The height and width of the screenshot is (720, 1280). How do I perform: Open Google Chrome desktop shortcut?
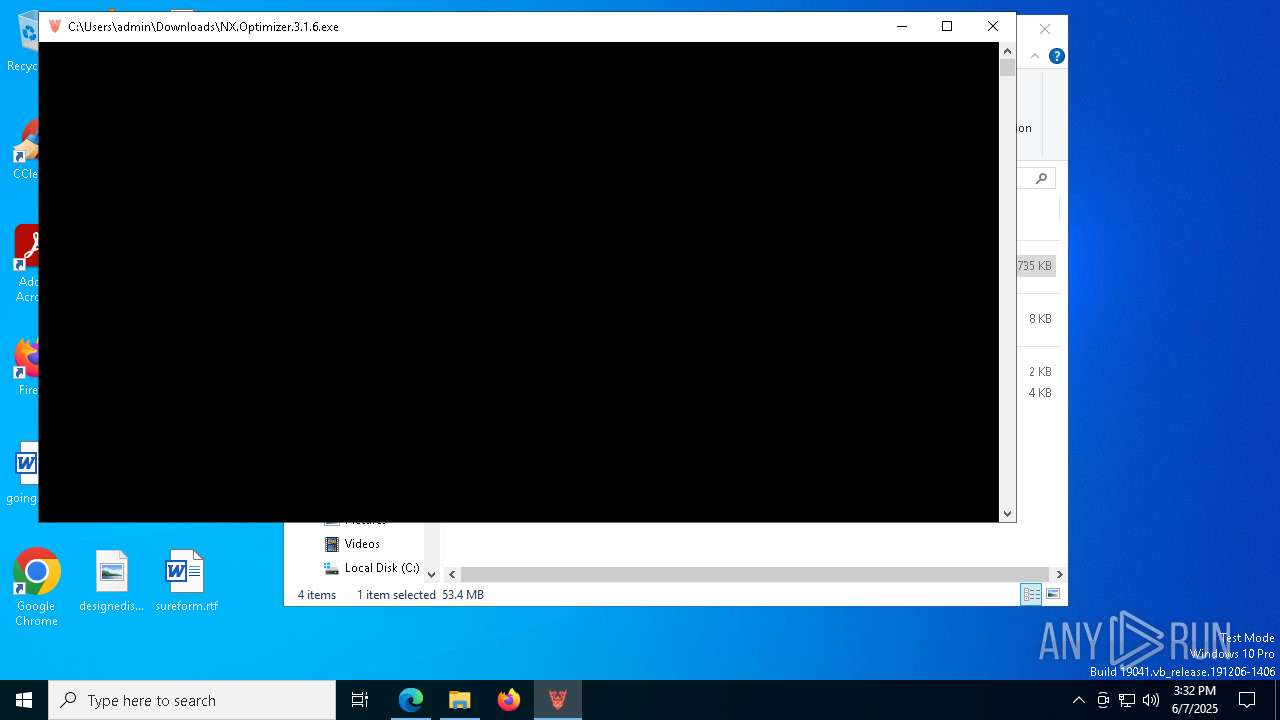(37, 588)
